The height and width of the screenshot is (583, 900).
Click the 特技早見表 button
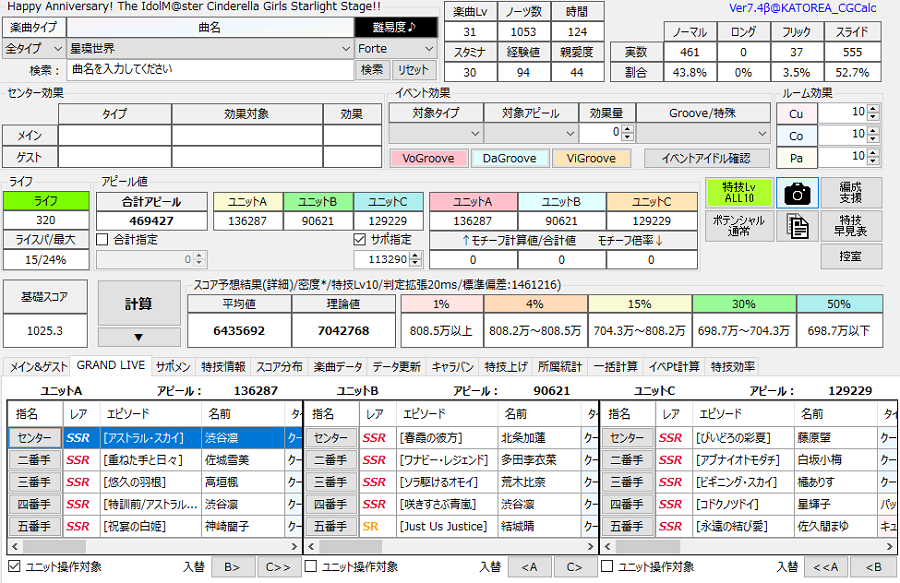point(851,226)
